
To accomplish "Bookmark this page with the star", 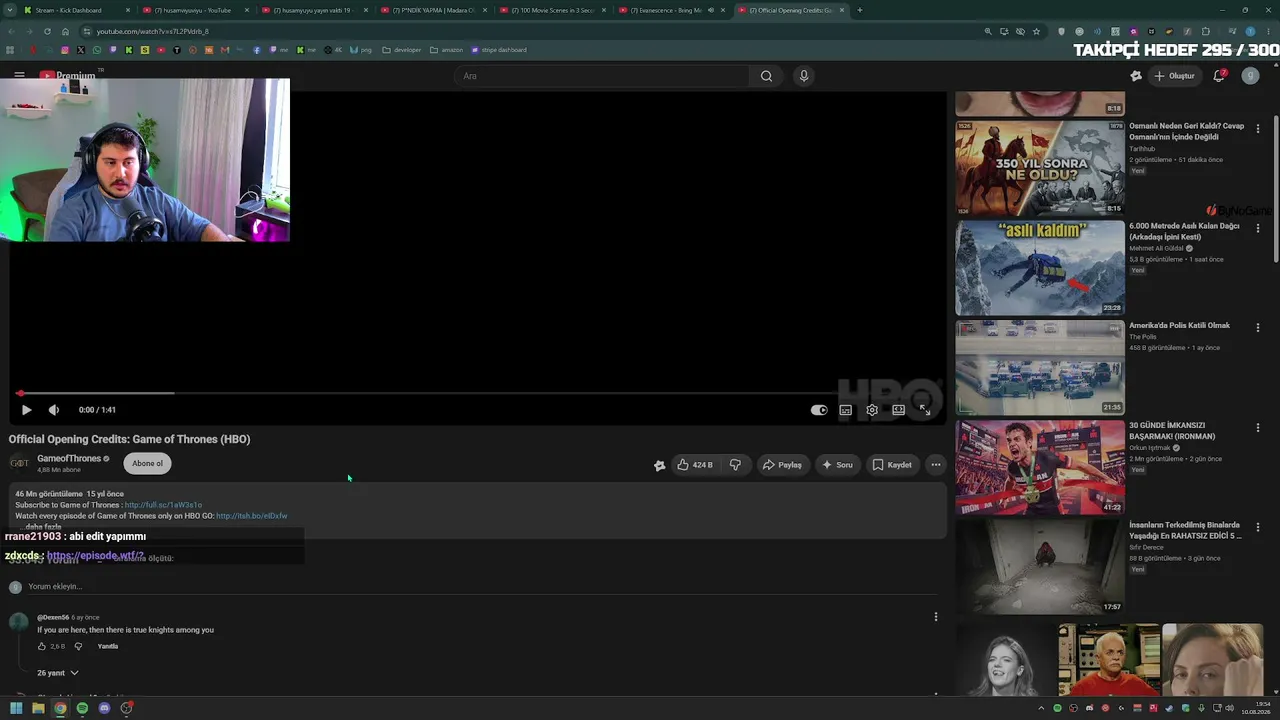I will (1036, 31).
